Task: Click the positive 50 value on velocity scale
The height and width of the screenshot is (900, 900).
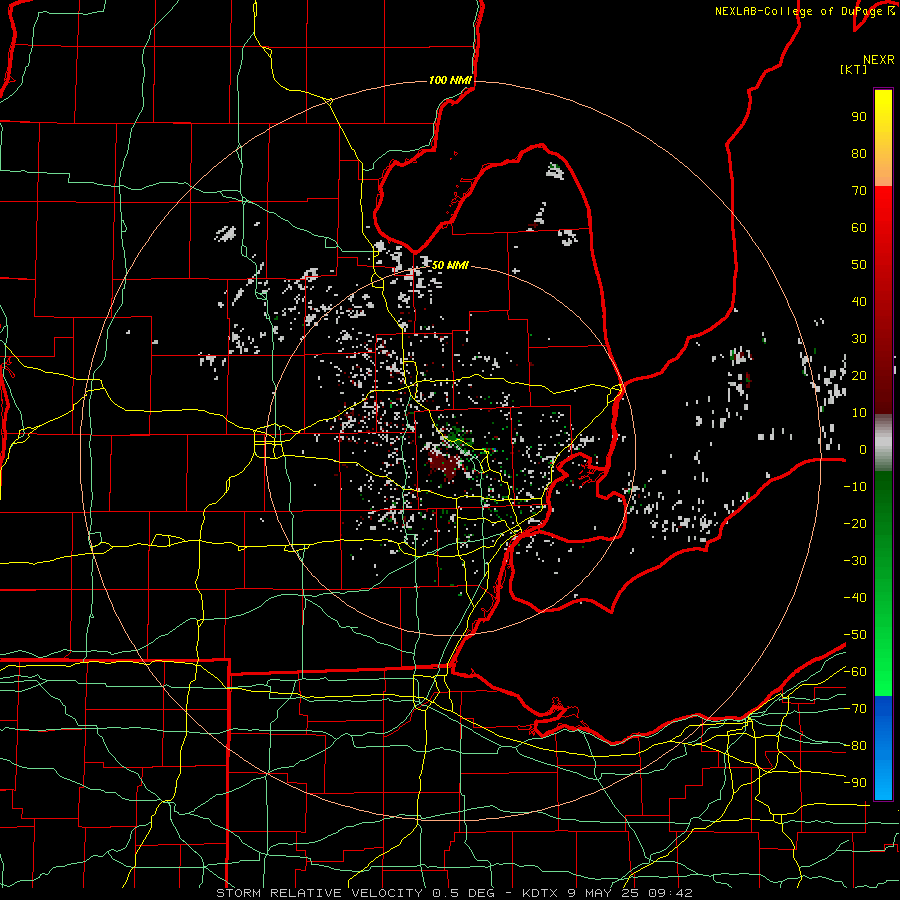Action: coord(859,265)
